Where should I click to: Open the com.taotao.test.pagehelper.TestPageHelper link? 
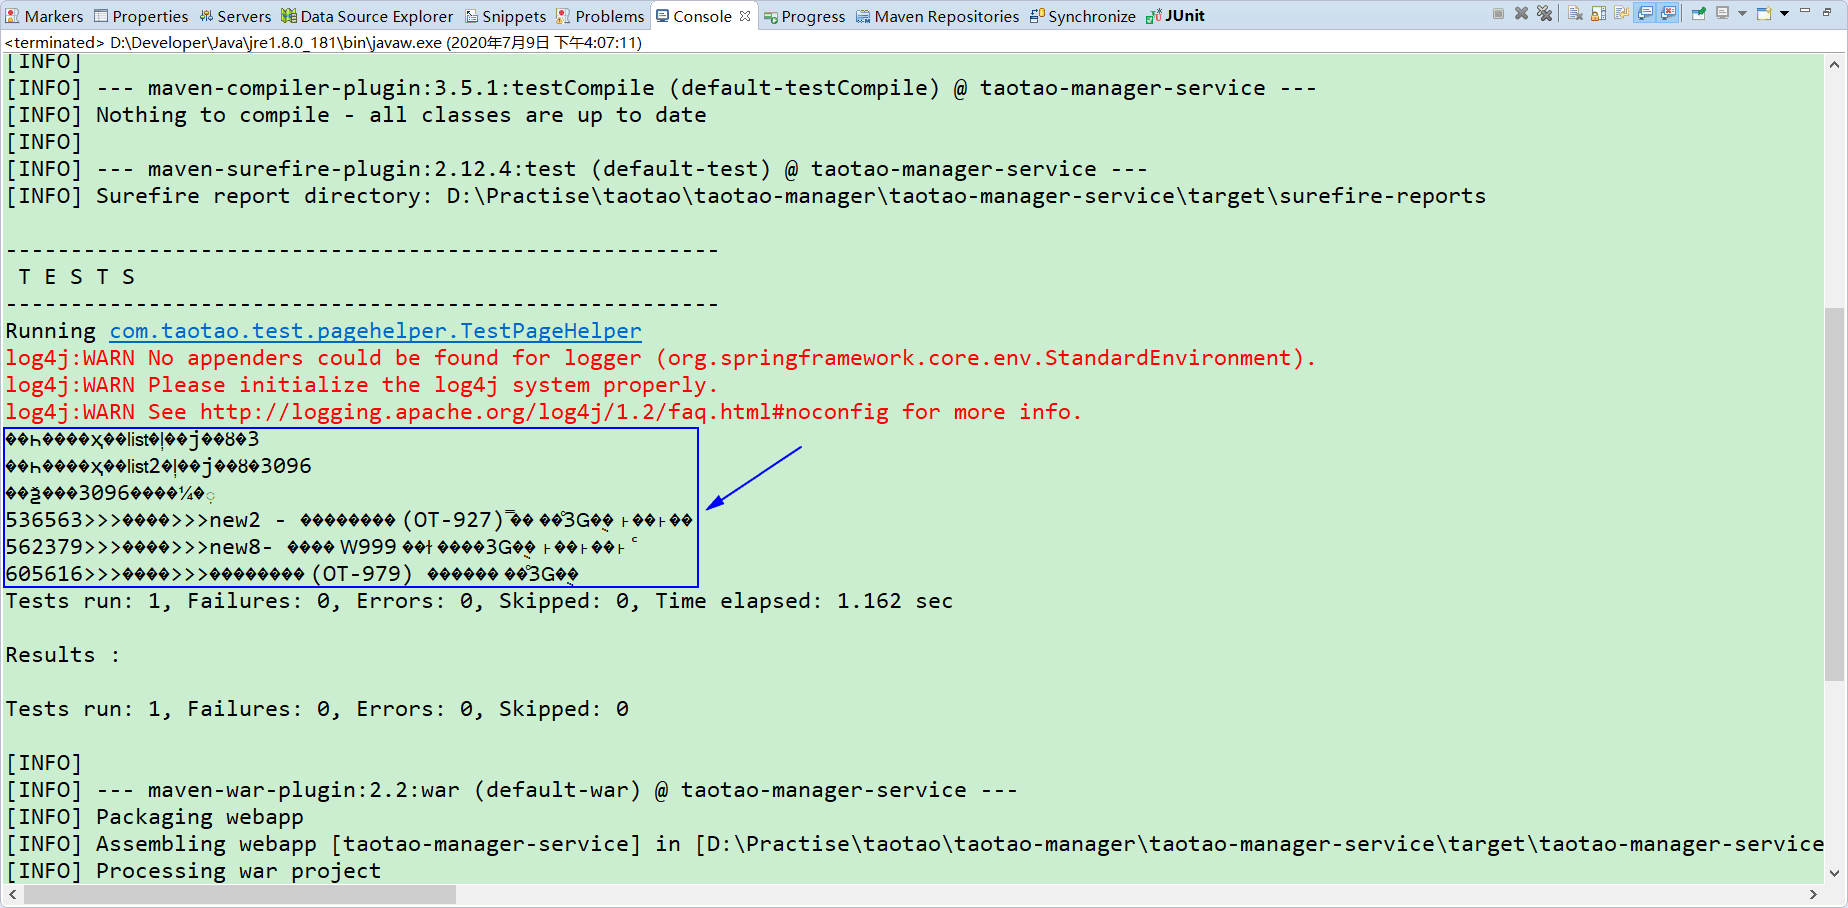[375, 331]
